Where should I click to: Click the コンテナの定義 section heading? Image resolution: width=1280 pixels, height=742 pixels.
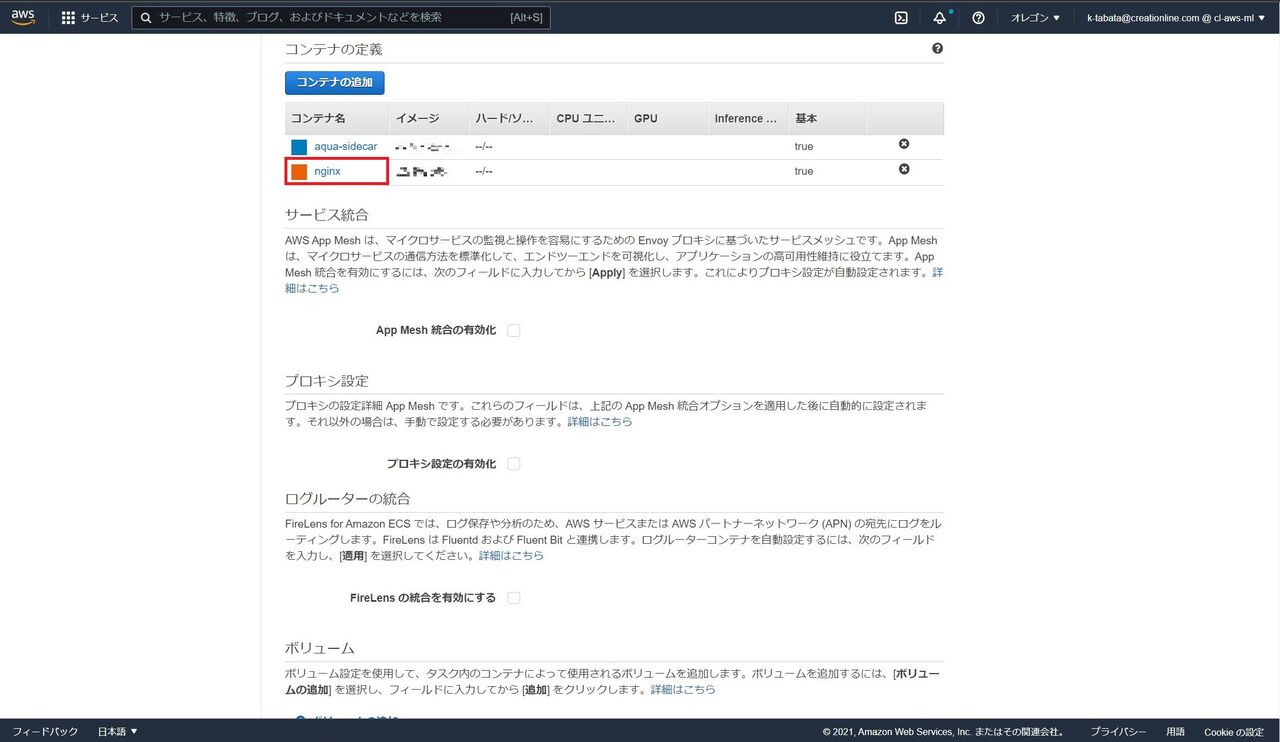(334, 49)
